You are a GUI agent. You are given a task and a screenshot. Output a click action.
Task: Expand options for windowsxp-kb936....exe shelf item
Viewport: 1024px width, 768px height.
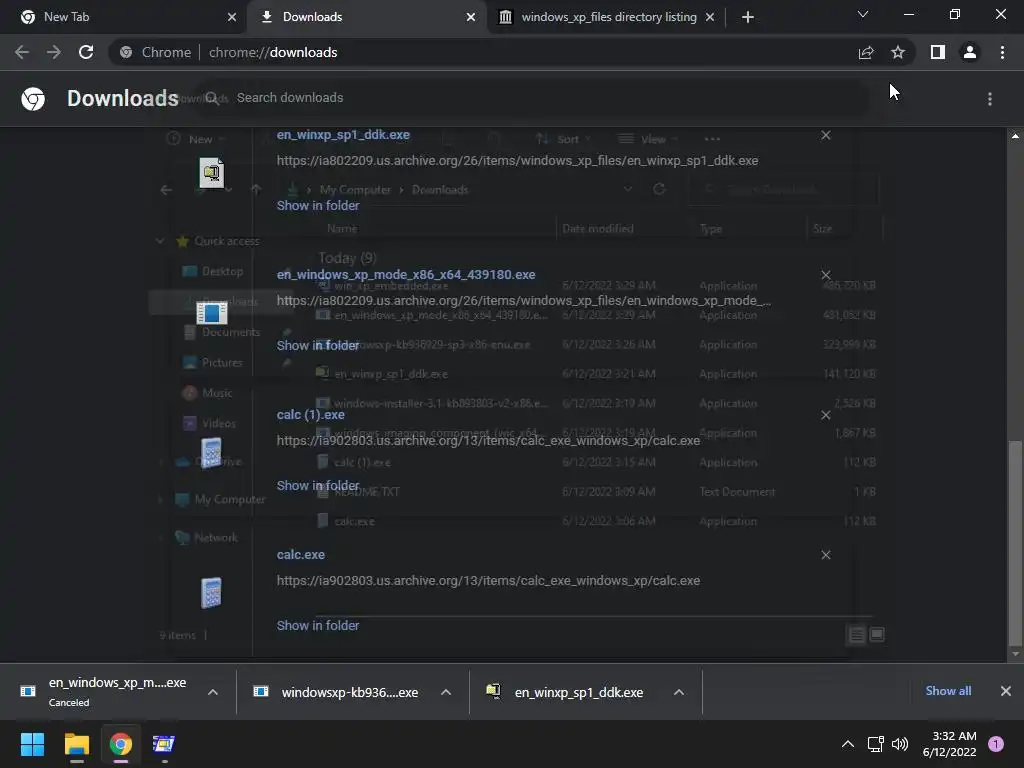click(x=446, y=692)
